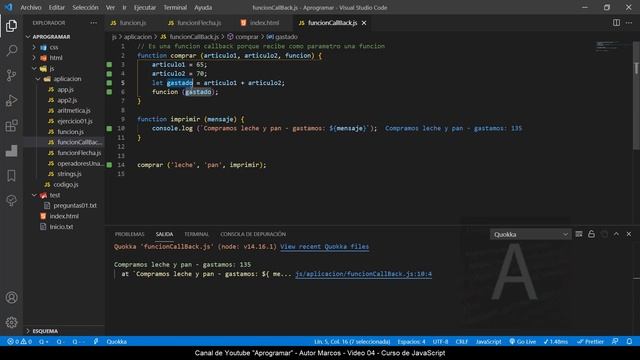The image size is (640, 360).
Task: Toggle output scroll lock
Action: coord(591,234)
